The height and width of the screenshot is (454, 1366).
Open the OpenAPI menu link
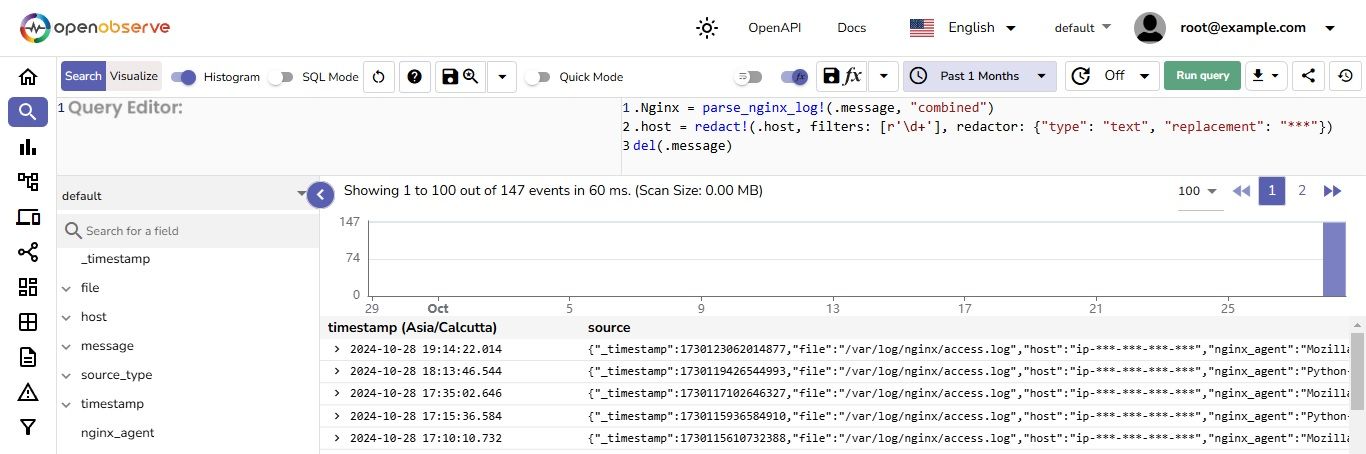coord(774,28)
